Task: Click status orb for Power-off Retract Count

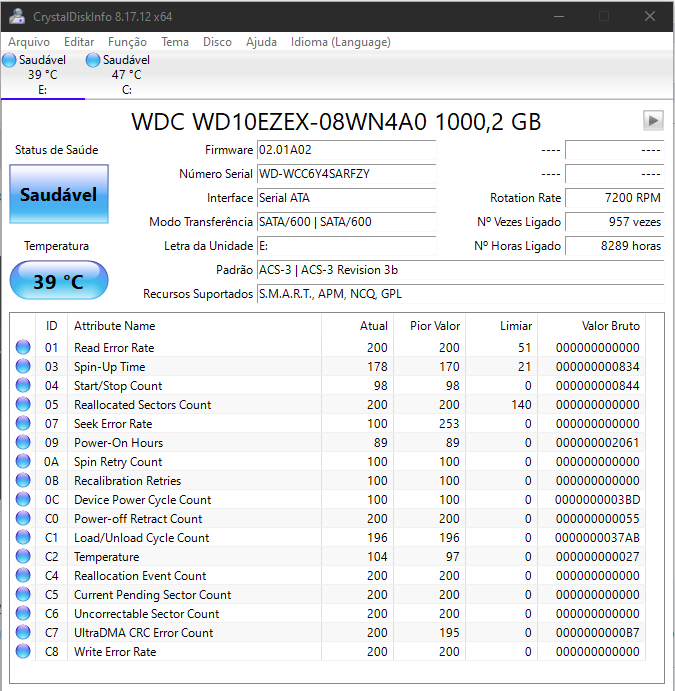Action: point(23,518)
